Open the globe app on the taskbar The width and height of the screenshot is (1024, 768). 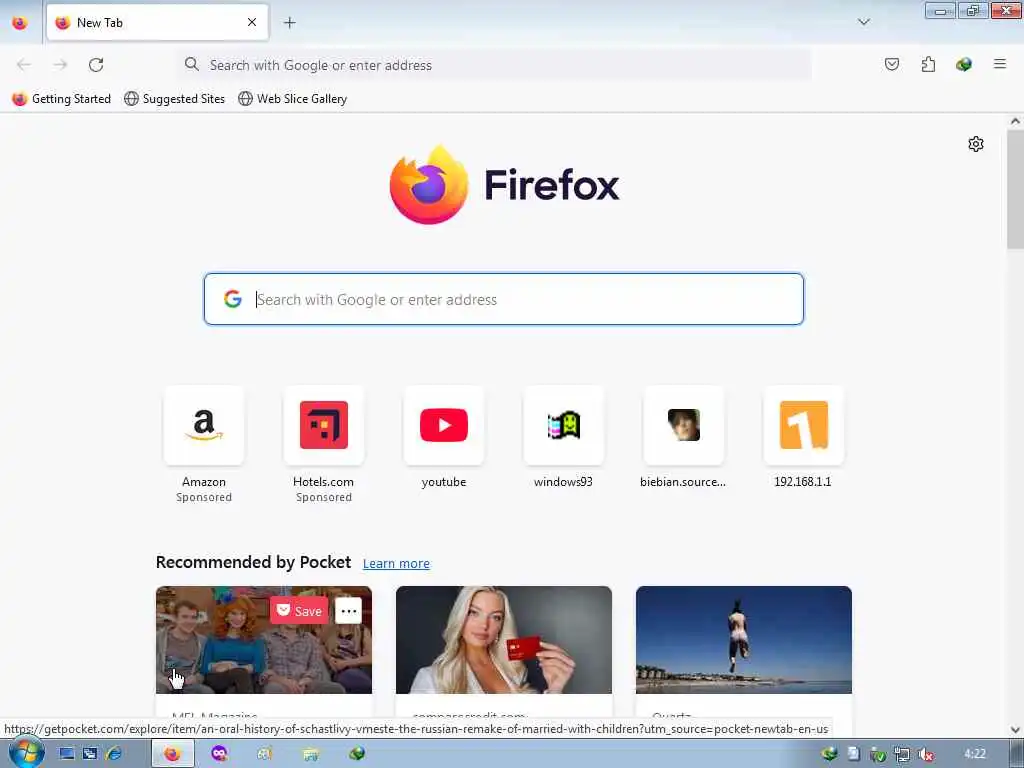(357, 754)
